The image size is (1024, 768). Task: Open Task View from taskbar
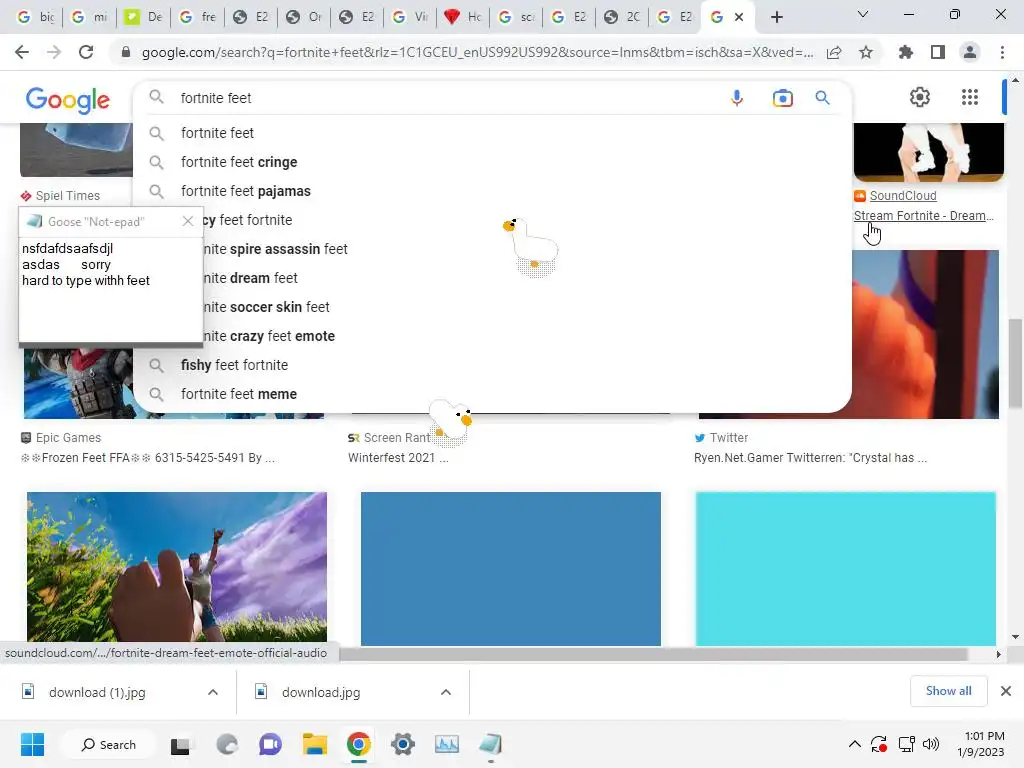pos(180,746)
